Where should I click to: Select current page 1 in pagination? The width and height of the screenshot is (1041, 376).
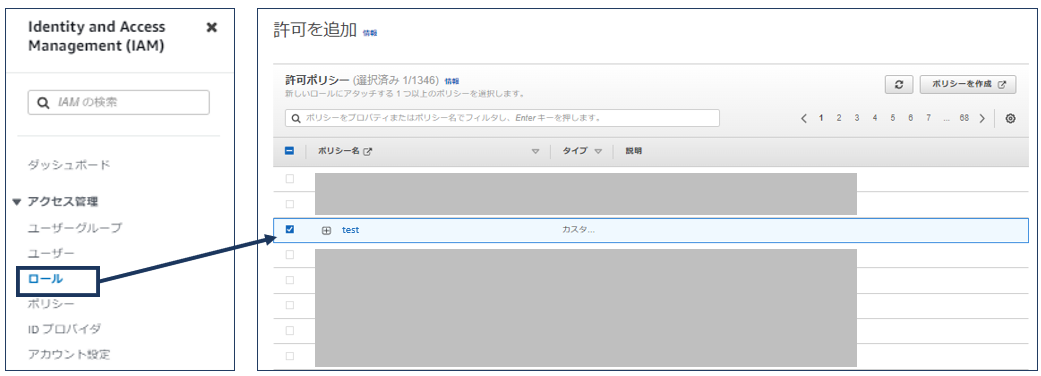(821, 118)
